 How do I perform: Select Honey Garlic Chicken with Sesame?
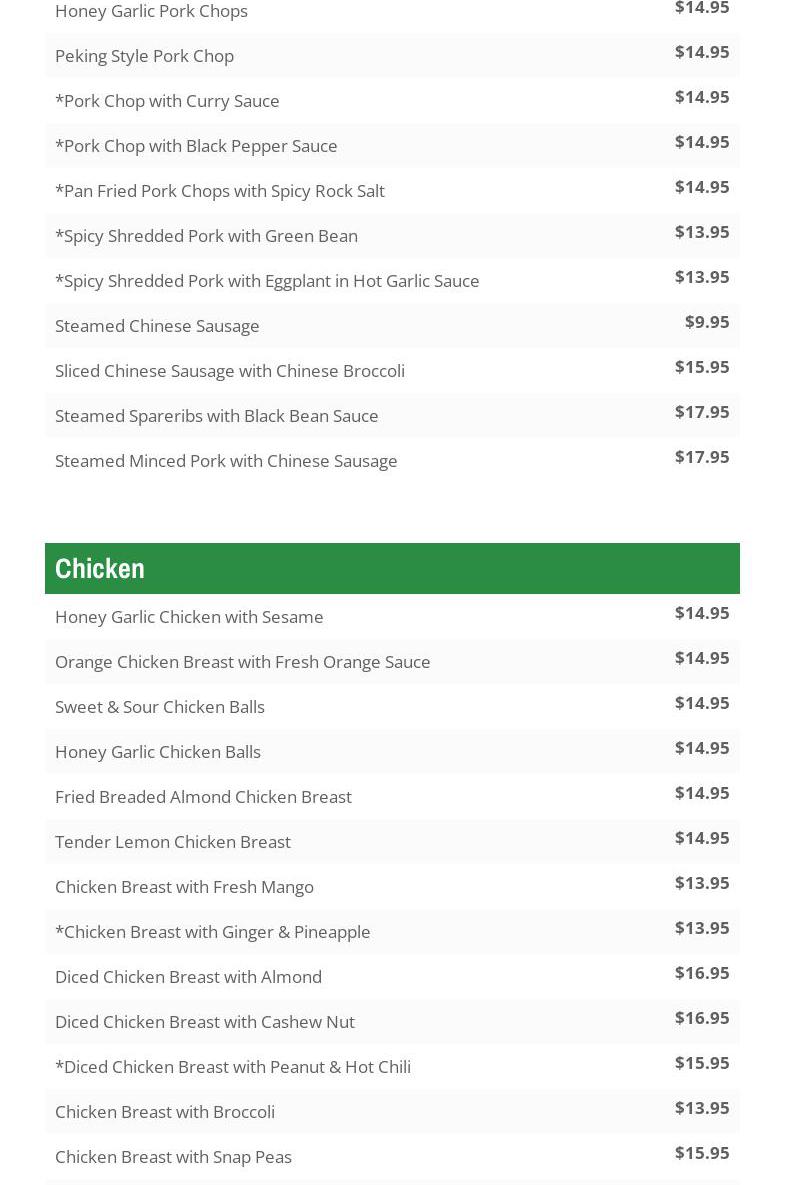[x=189, y=617]
